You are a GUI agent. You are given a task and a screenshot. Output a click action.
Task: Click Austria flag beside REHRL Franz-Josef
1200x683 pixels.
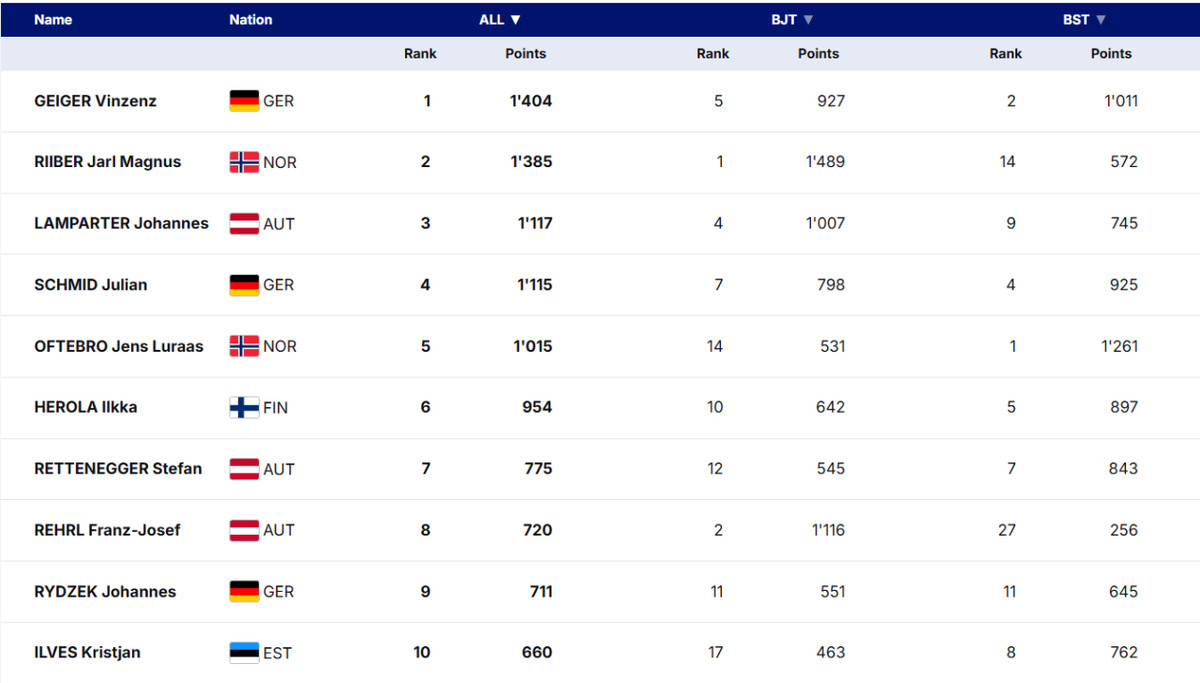click(x=244, y=530)
